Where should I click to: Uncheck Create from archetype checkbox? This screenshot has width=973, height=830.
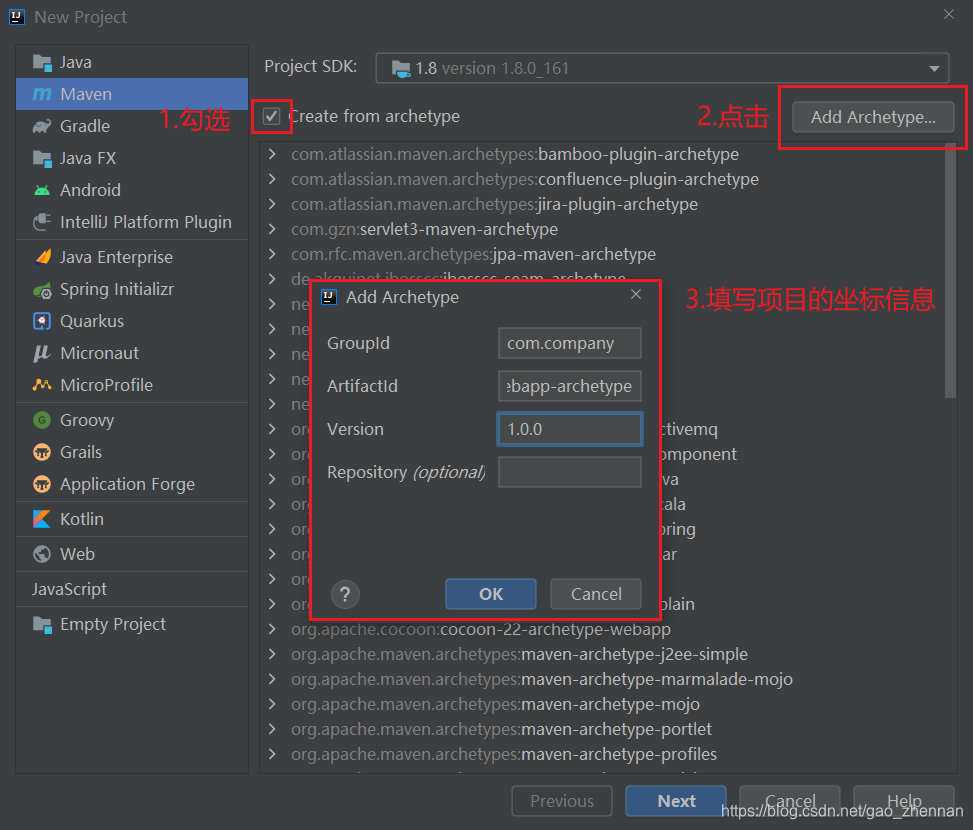click(x=271, y=117)
